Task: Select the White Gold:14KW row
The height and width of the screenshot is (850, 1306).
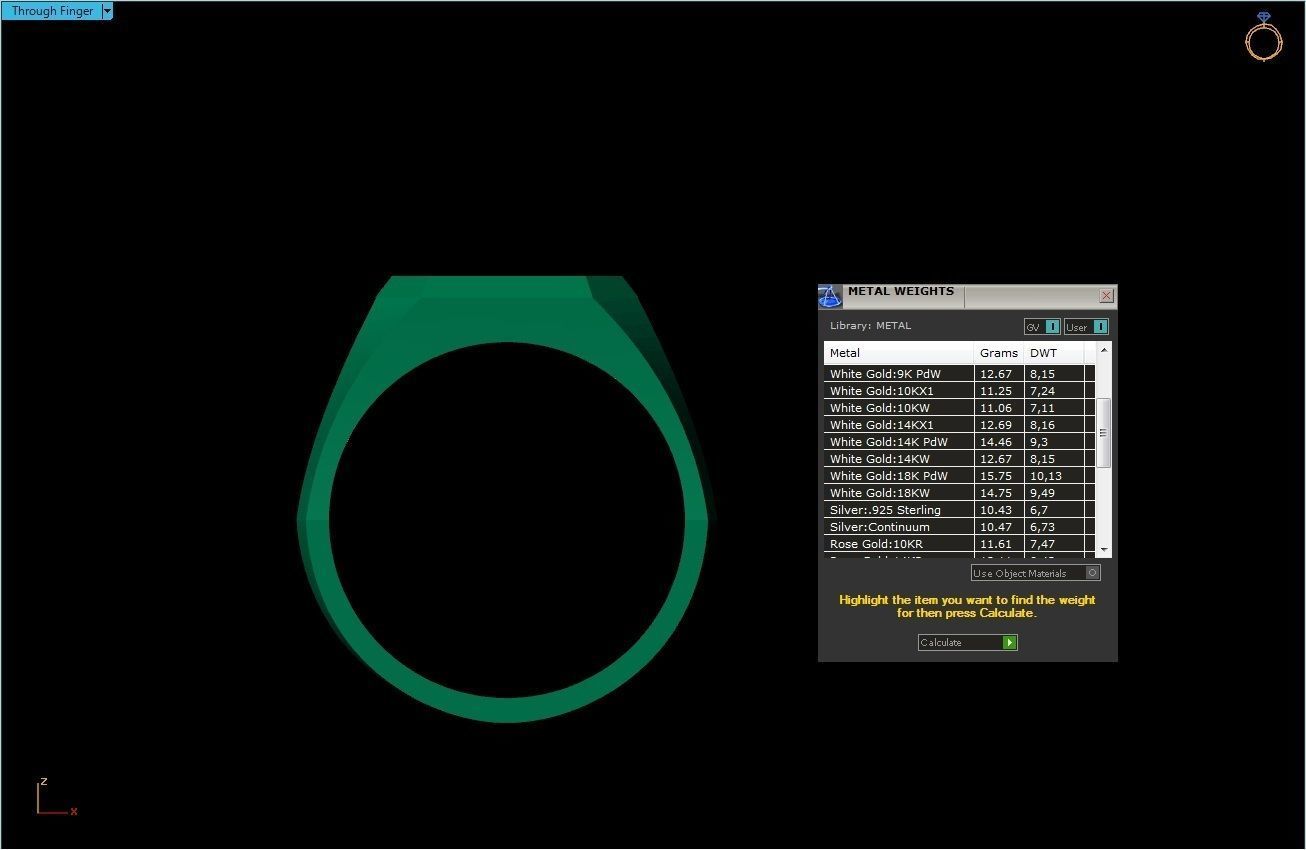Action: pos(959,459)
